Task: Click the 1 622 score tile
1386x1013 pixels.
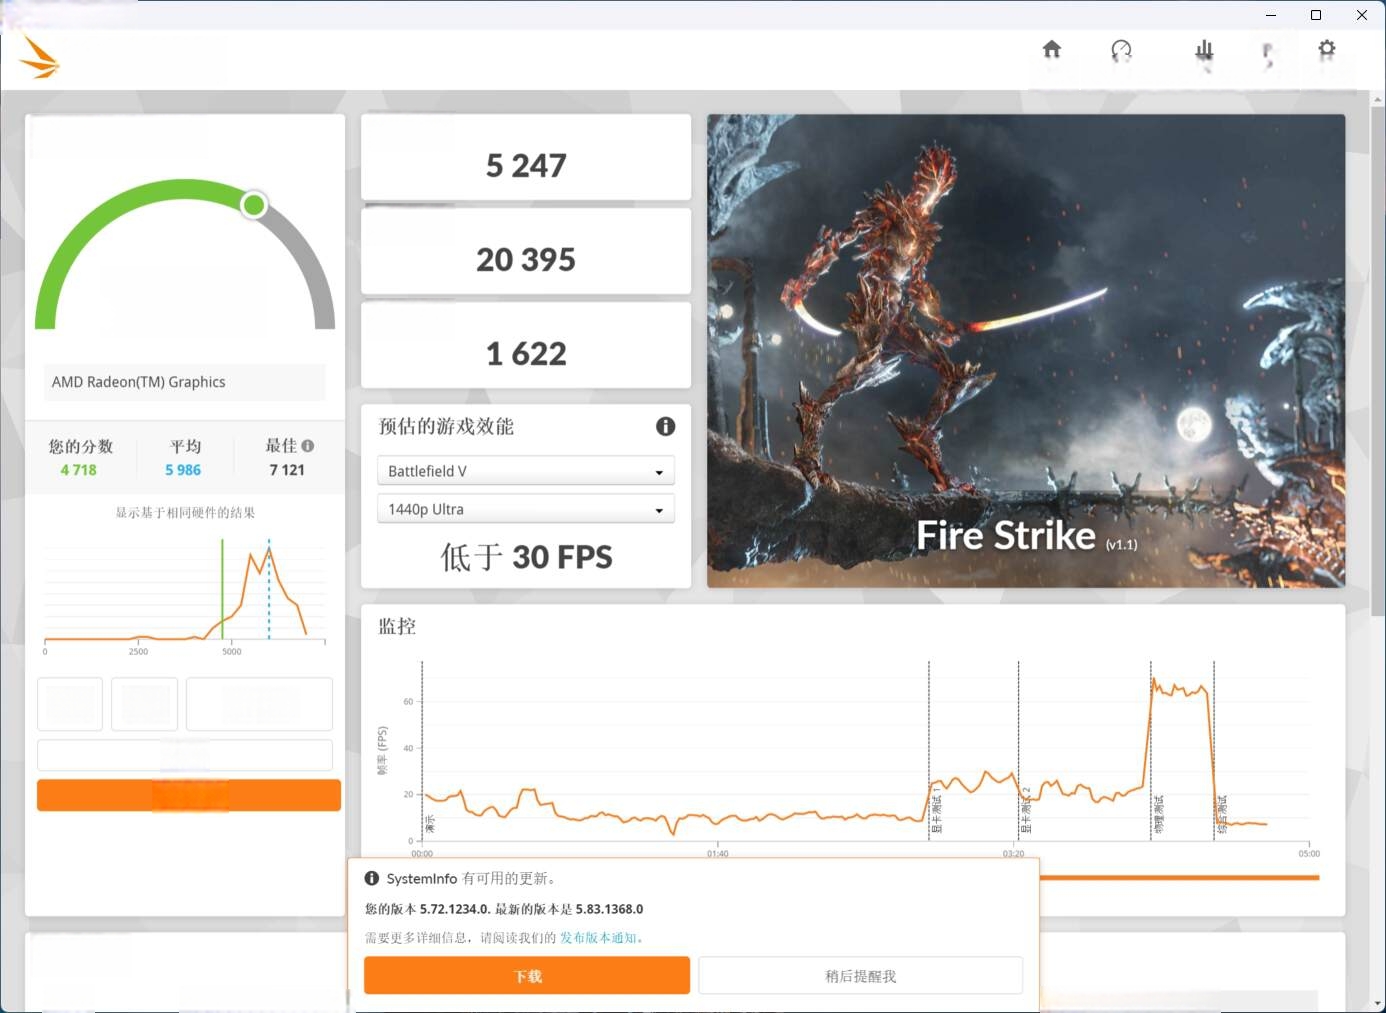Action: tap(526, 345)
